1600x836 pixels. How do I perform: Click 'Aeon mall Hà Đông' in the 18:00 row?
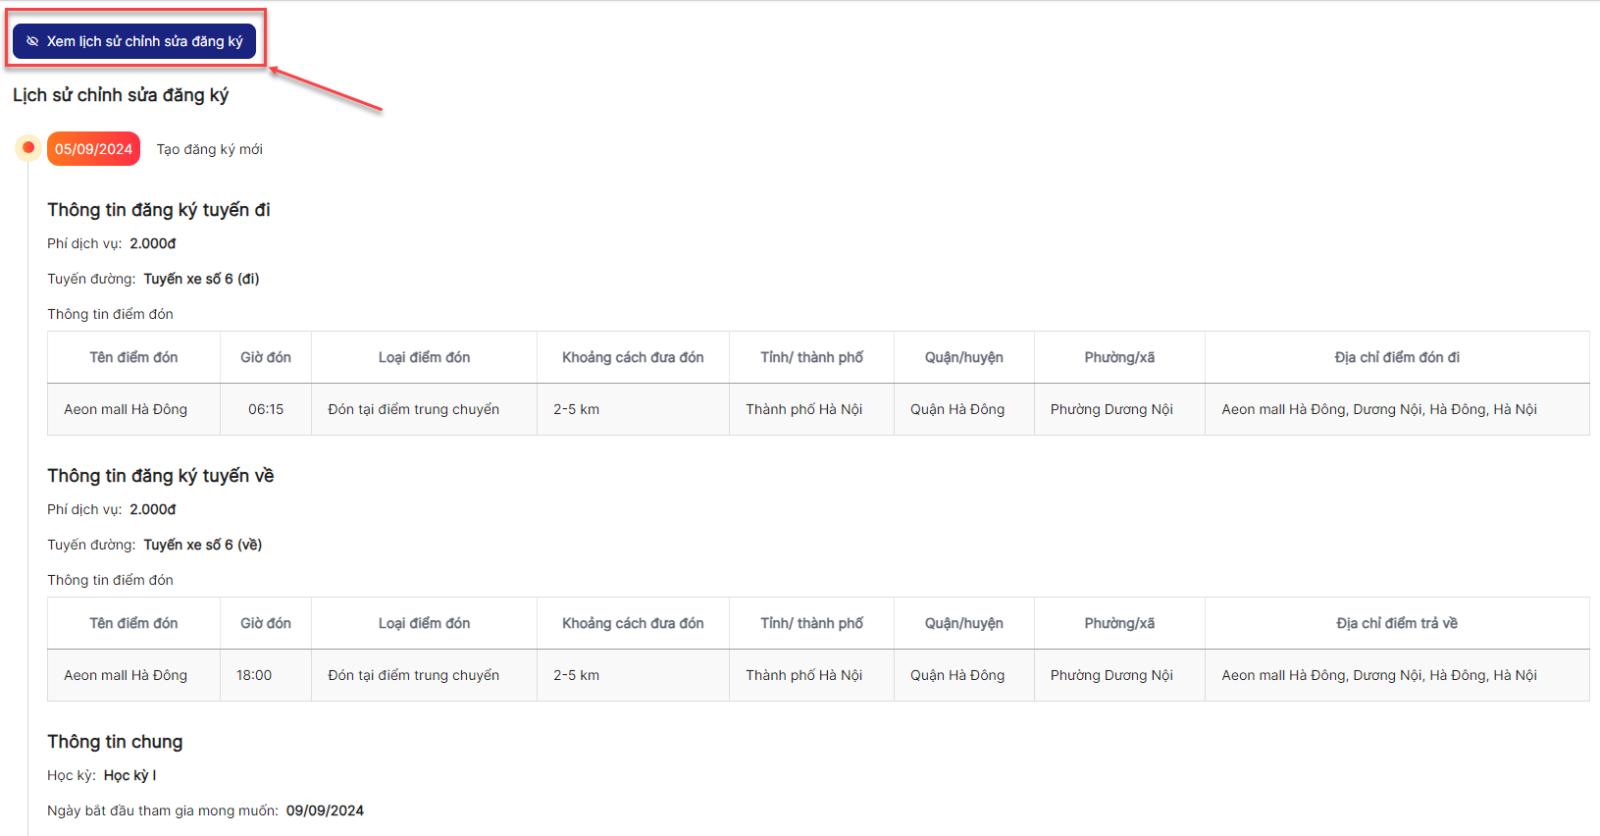(125, 675)
